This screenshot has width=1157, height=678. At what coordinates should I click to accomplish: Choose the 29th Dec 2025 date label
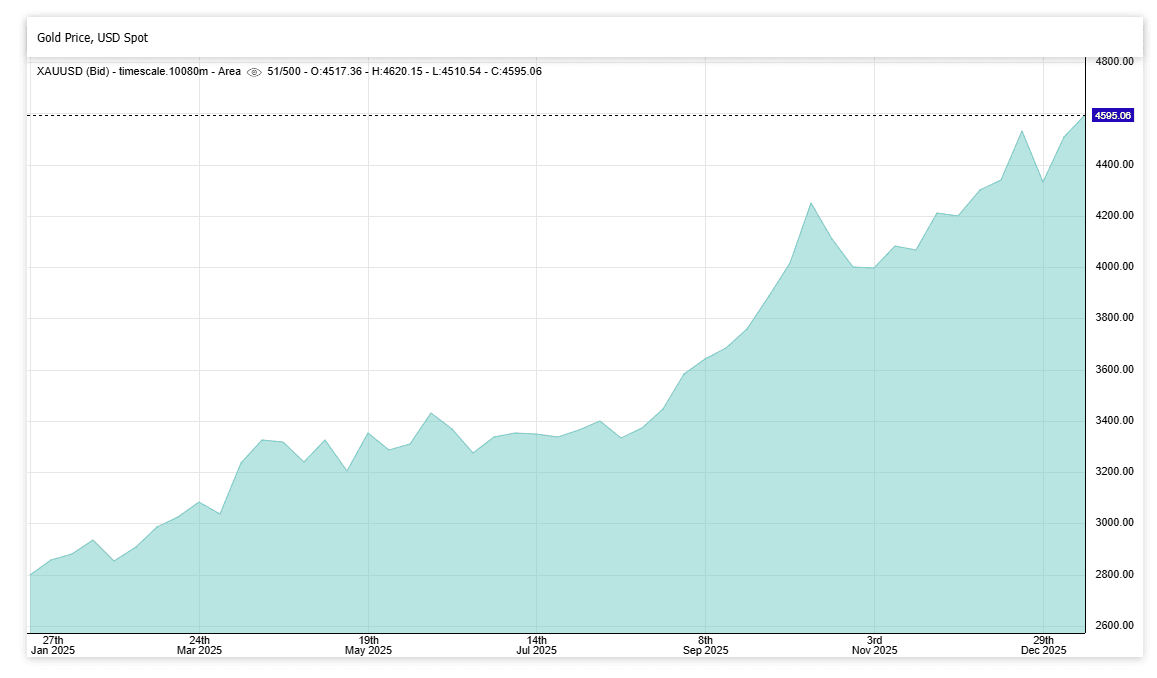coord(1043,645)
